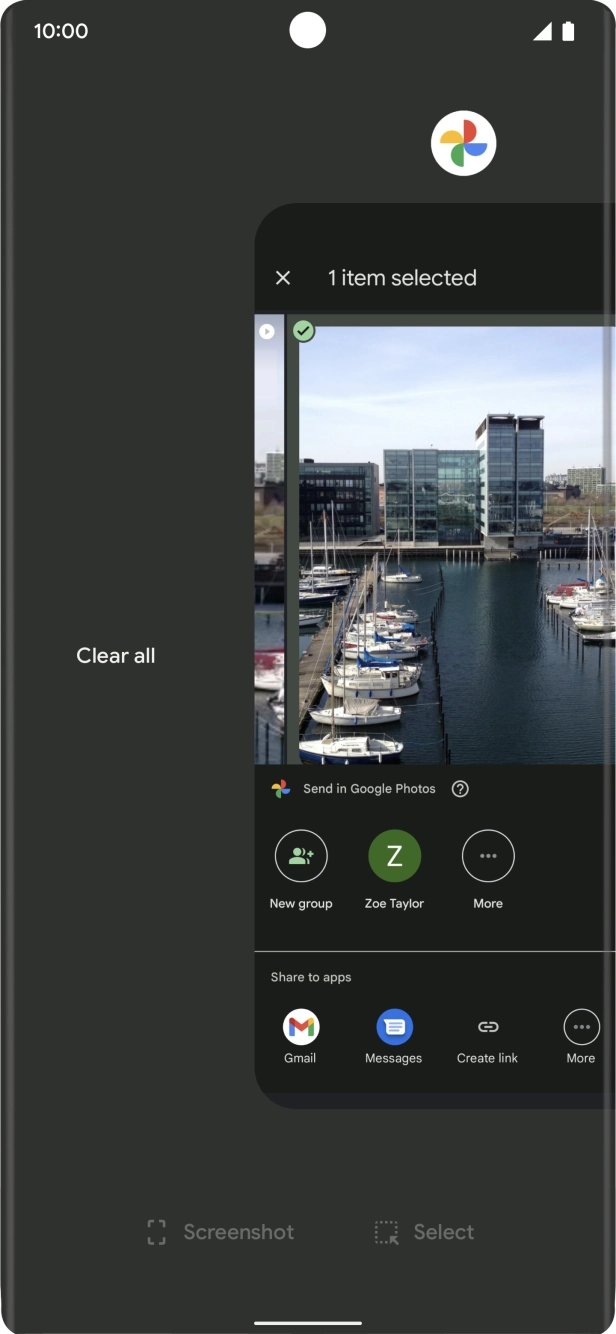Viewport: 616px width, 1334px height.
Task: Tap the Google Photos app icon above the card
Action: 463,144
